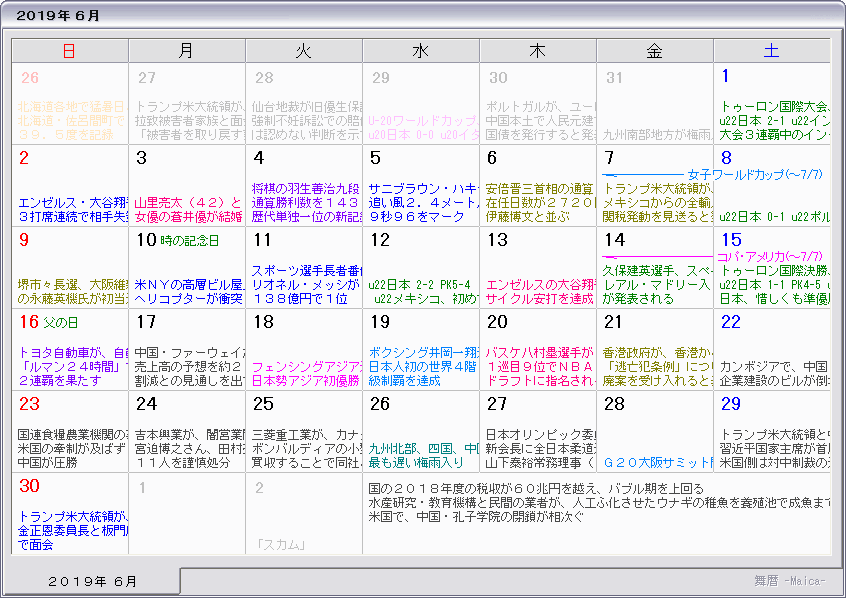Screen dimensions: 846x598
Task: Select the 金 Friday column header
Action: point(654,51)
